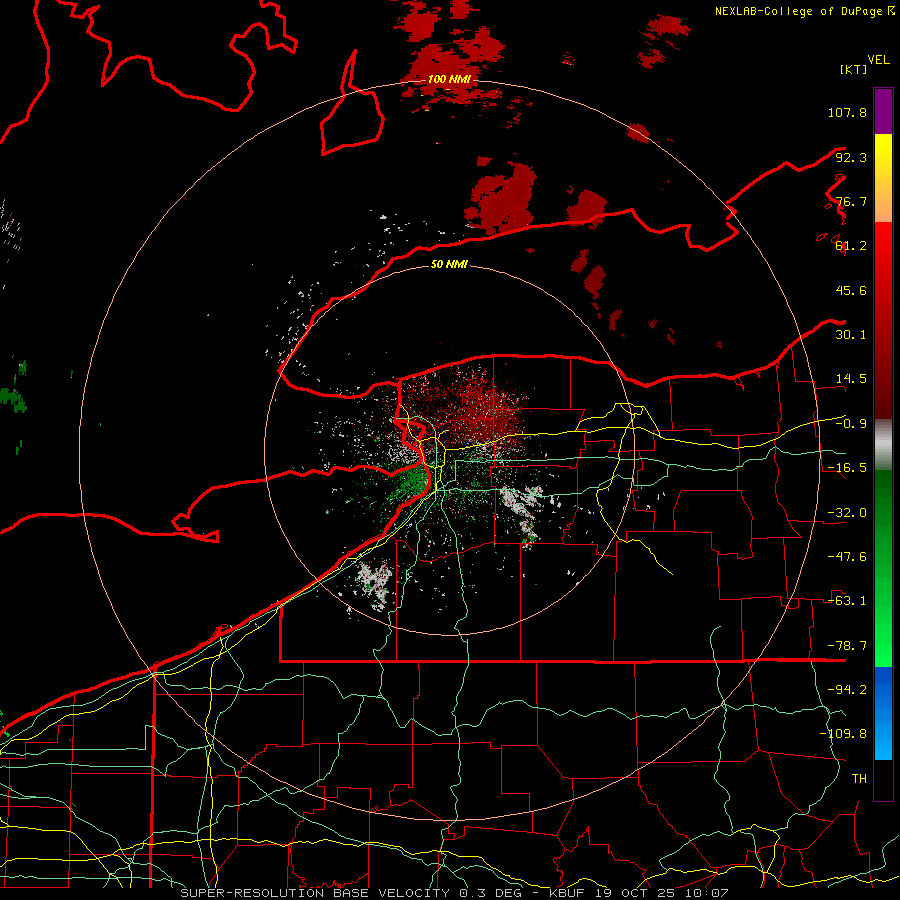The image size is (900, 900).
Task: Select the 92.3 value on velocity scale
Action: pyautogui.click(x=851, y=157)
